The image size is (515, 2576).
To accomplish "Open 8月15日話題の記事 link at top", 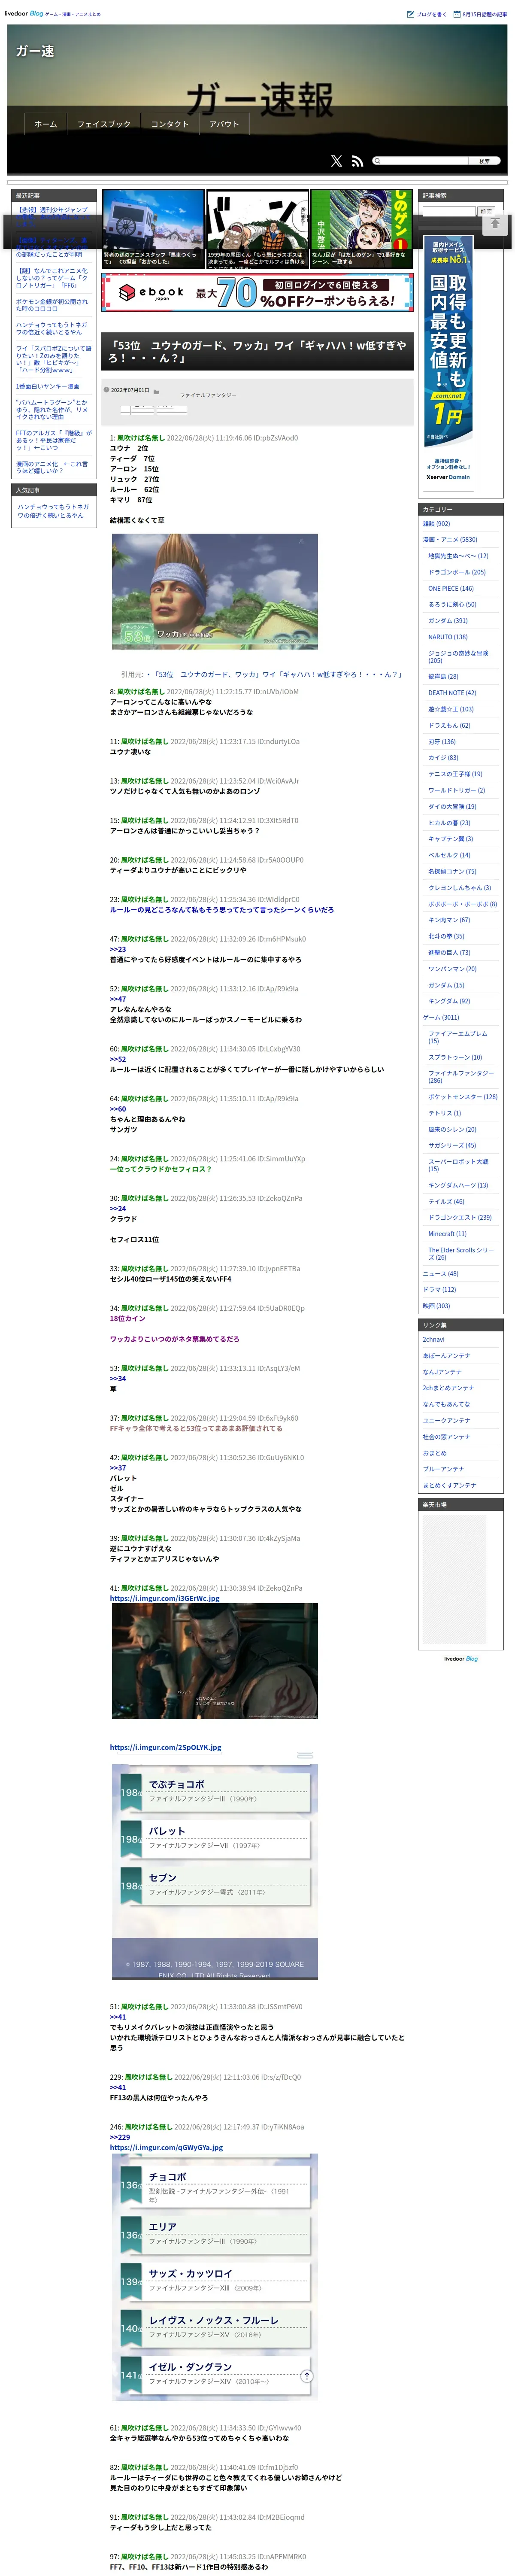I will tap(480, 14).
